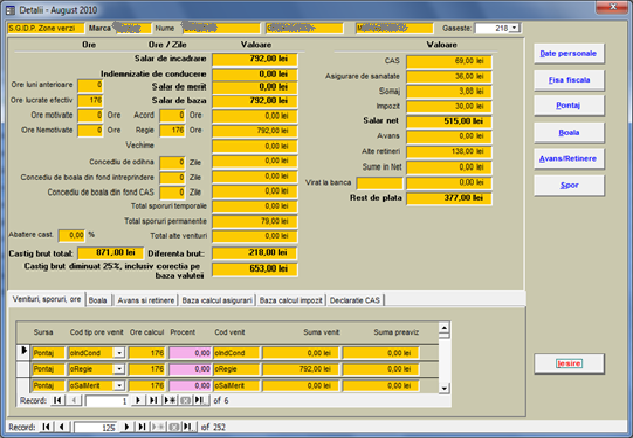Open the Gaseste dropdown list
Screen dimensions: 633x438
pos(514,28)
